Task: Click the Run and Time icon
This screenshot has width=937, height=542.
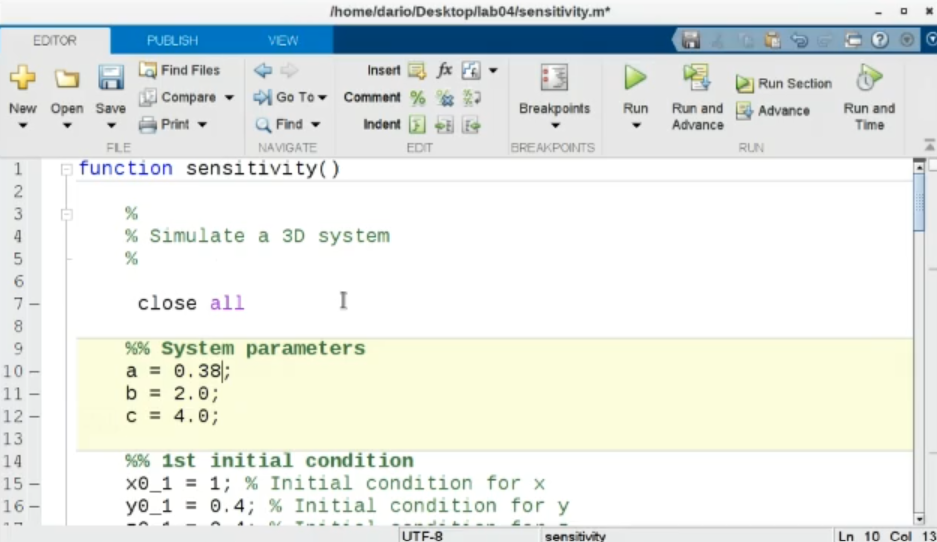Action: pos(868,78)
